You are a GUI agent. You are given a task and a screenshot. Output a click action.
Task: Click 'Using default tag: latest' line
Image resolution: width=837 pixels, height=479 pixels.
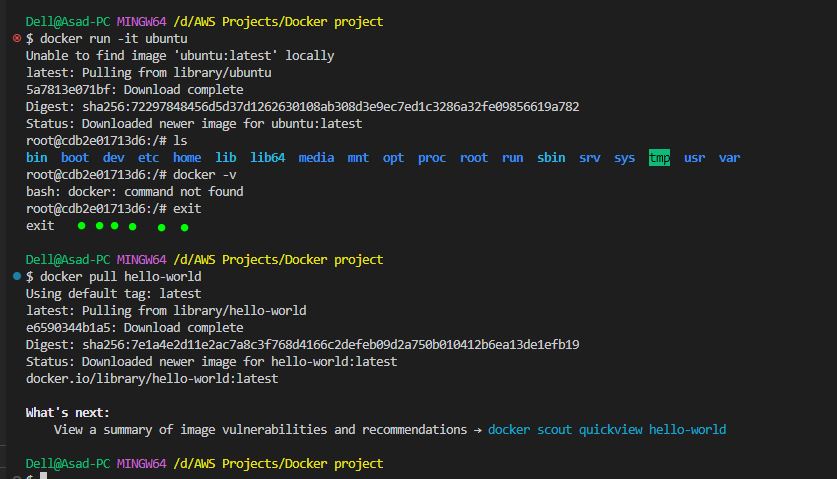114,293
